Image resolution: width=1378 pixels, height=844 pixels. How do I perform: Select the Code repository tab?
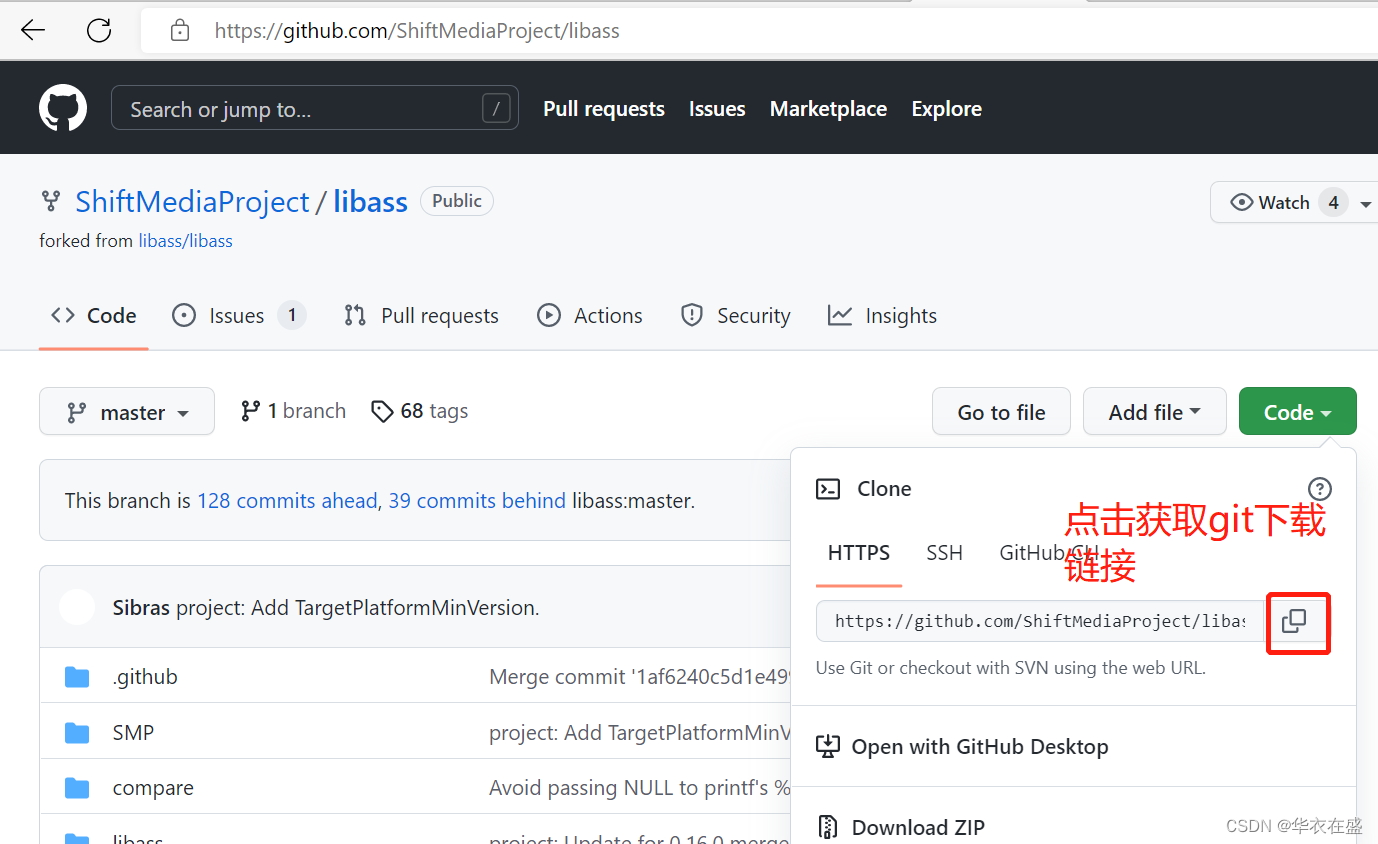pyautogui.click(x=94, y=316)
